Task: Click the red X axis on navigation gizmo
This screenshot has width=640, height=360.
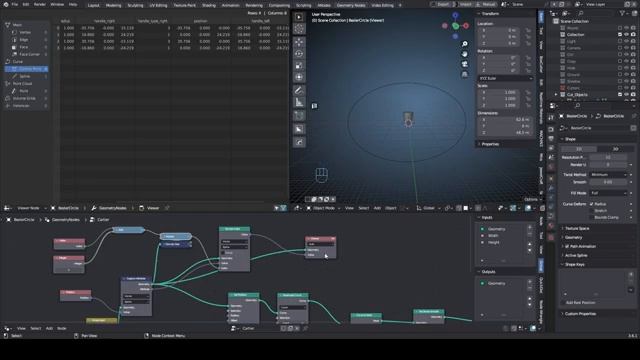Action: 466,26
